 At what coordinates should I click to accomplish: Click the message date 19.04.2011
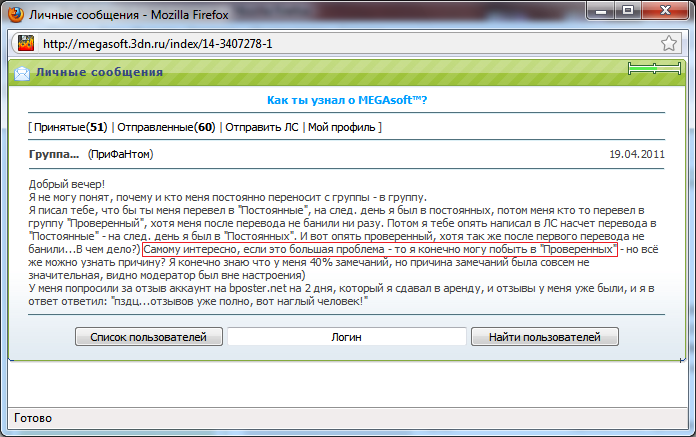pos(637,154)
